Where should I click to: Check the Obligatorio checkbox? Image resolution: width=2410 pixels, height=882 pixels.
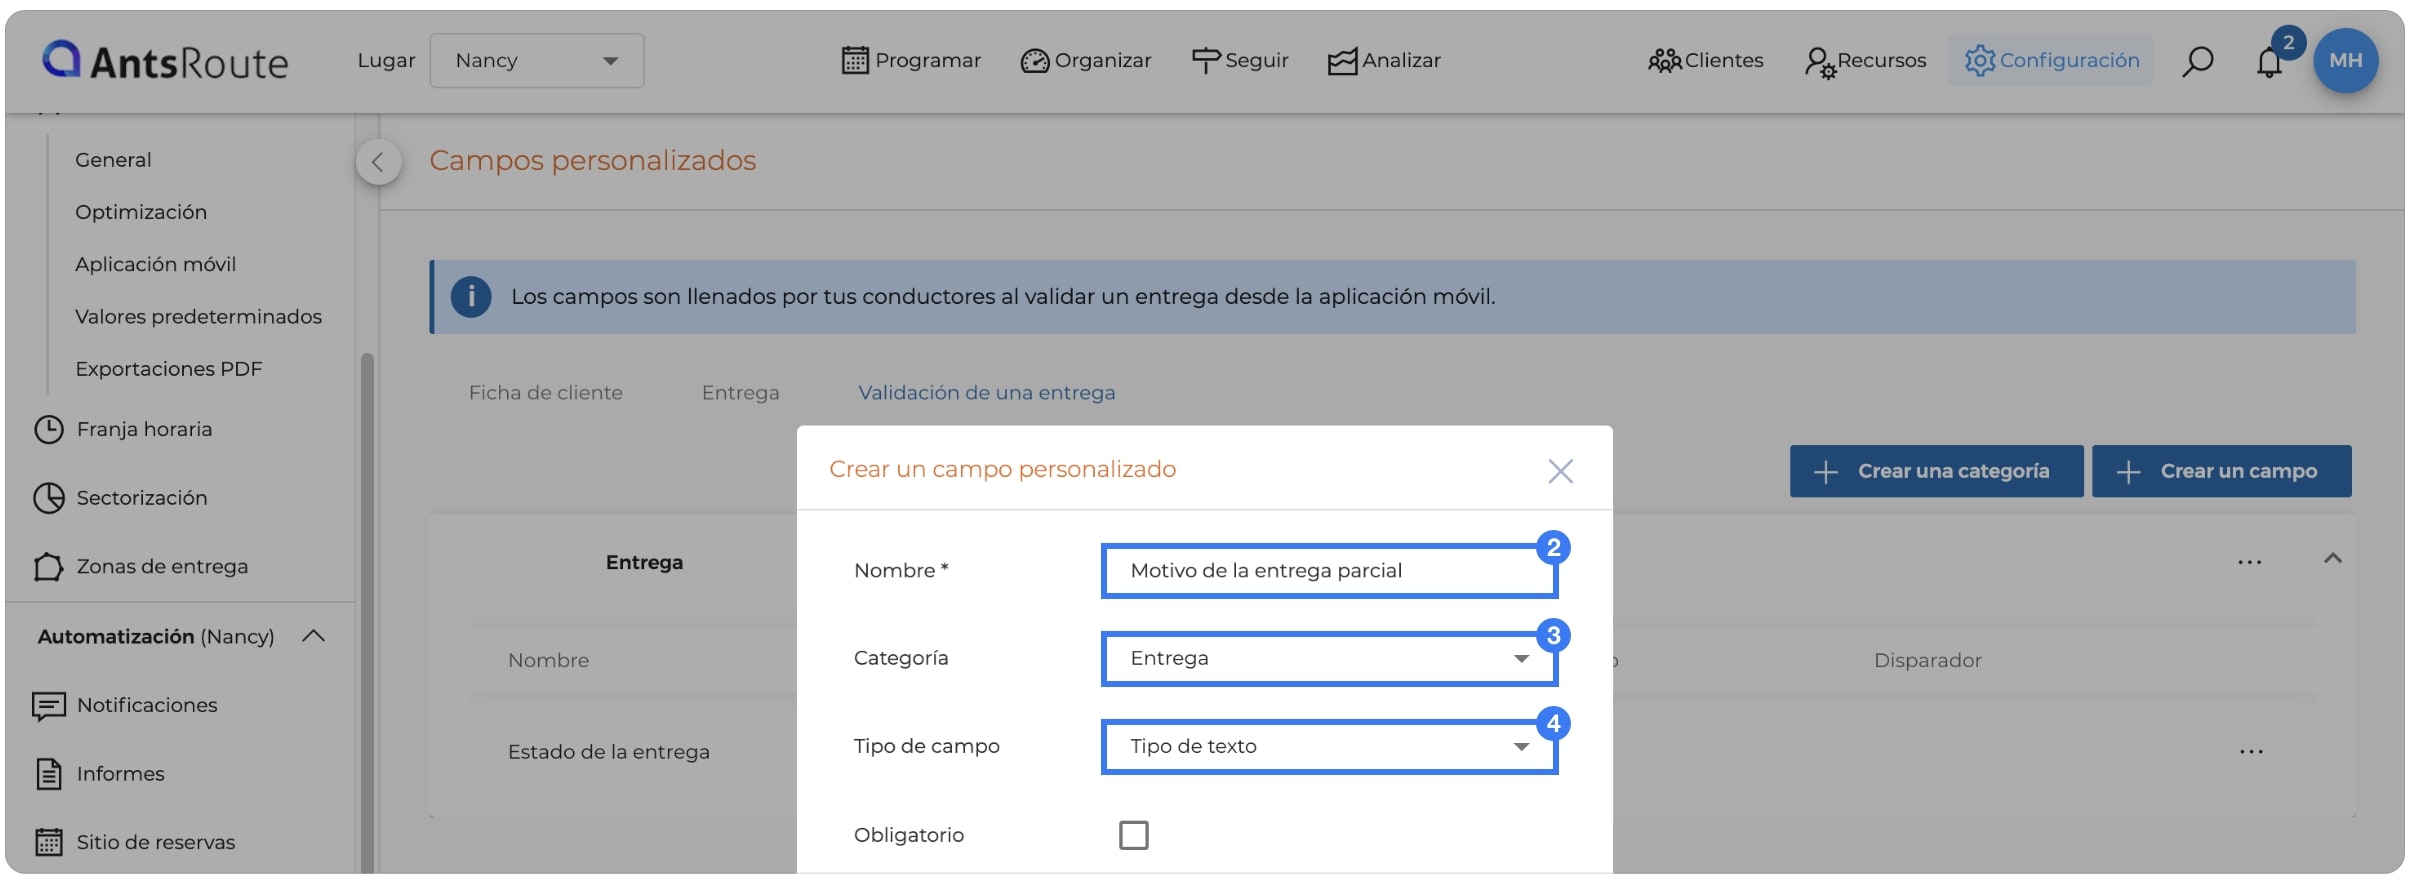coord(1133,835)
